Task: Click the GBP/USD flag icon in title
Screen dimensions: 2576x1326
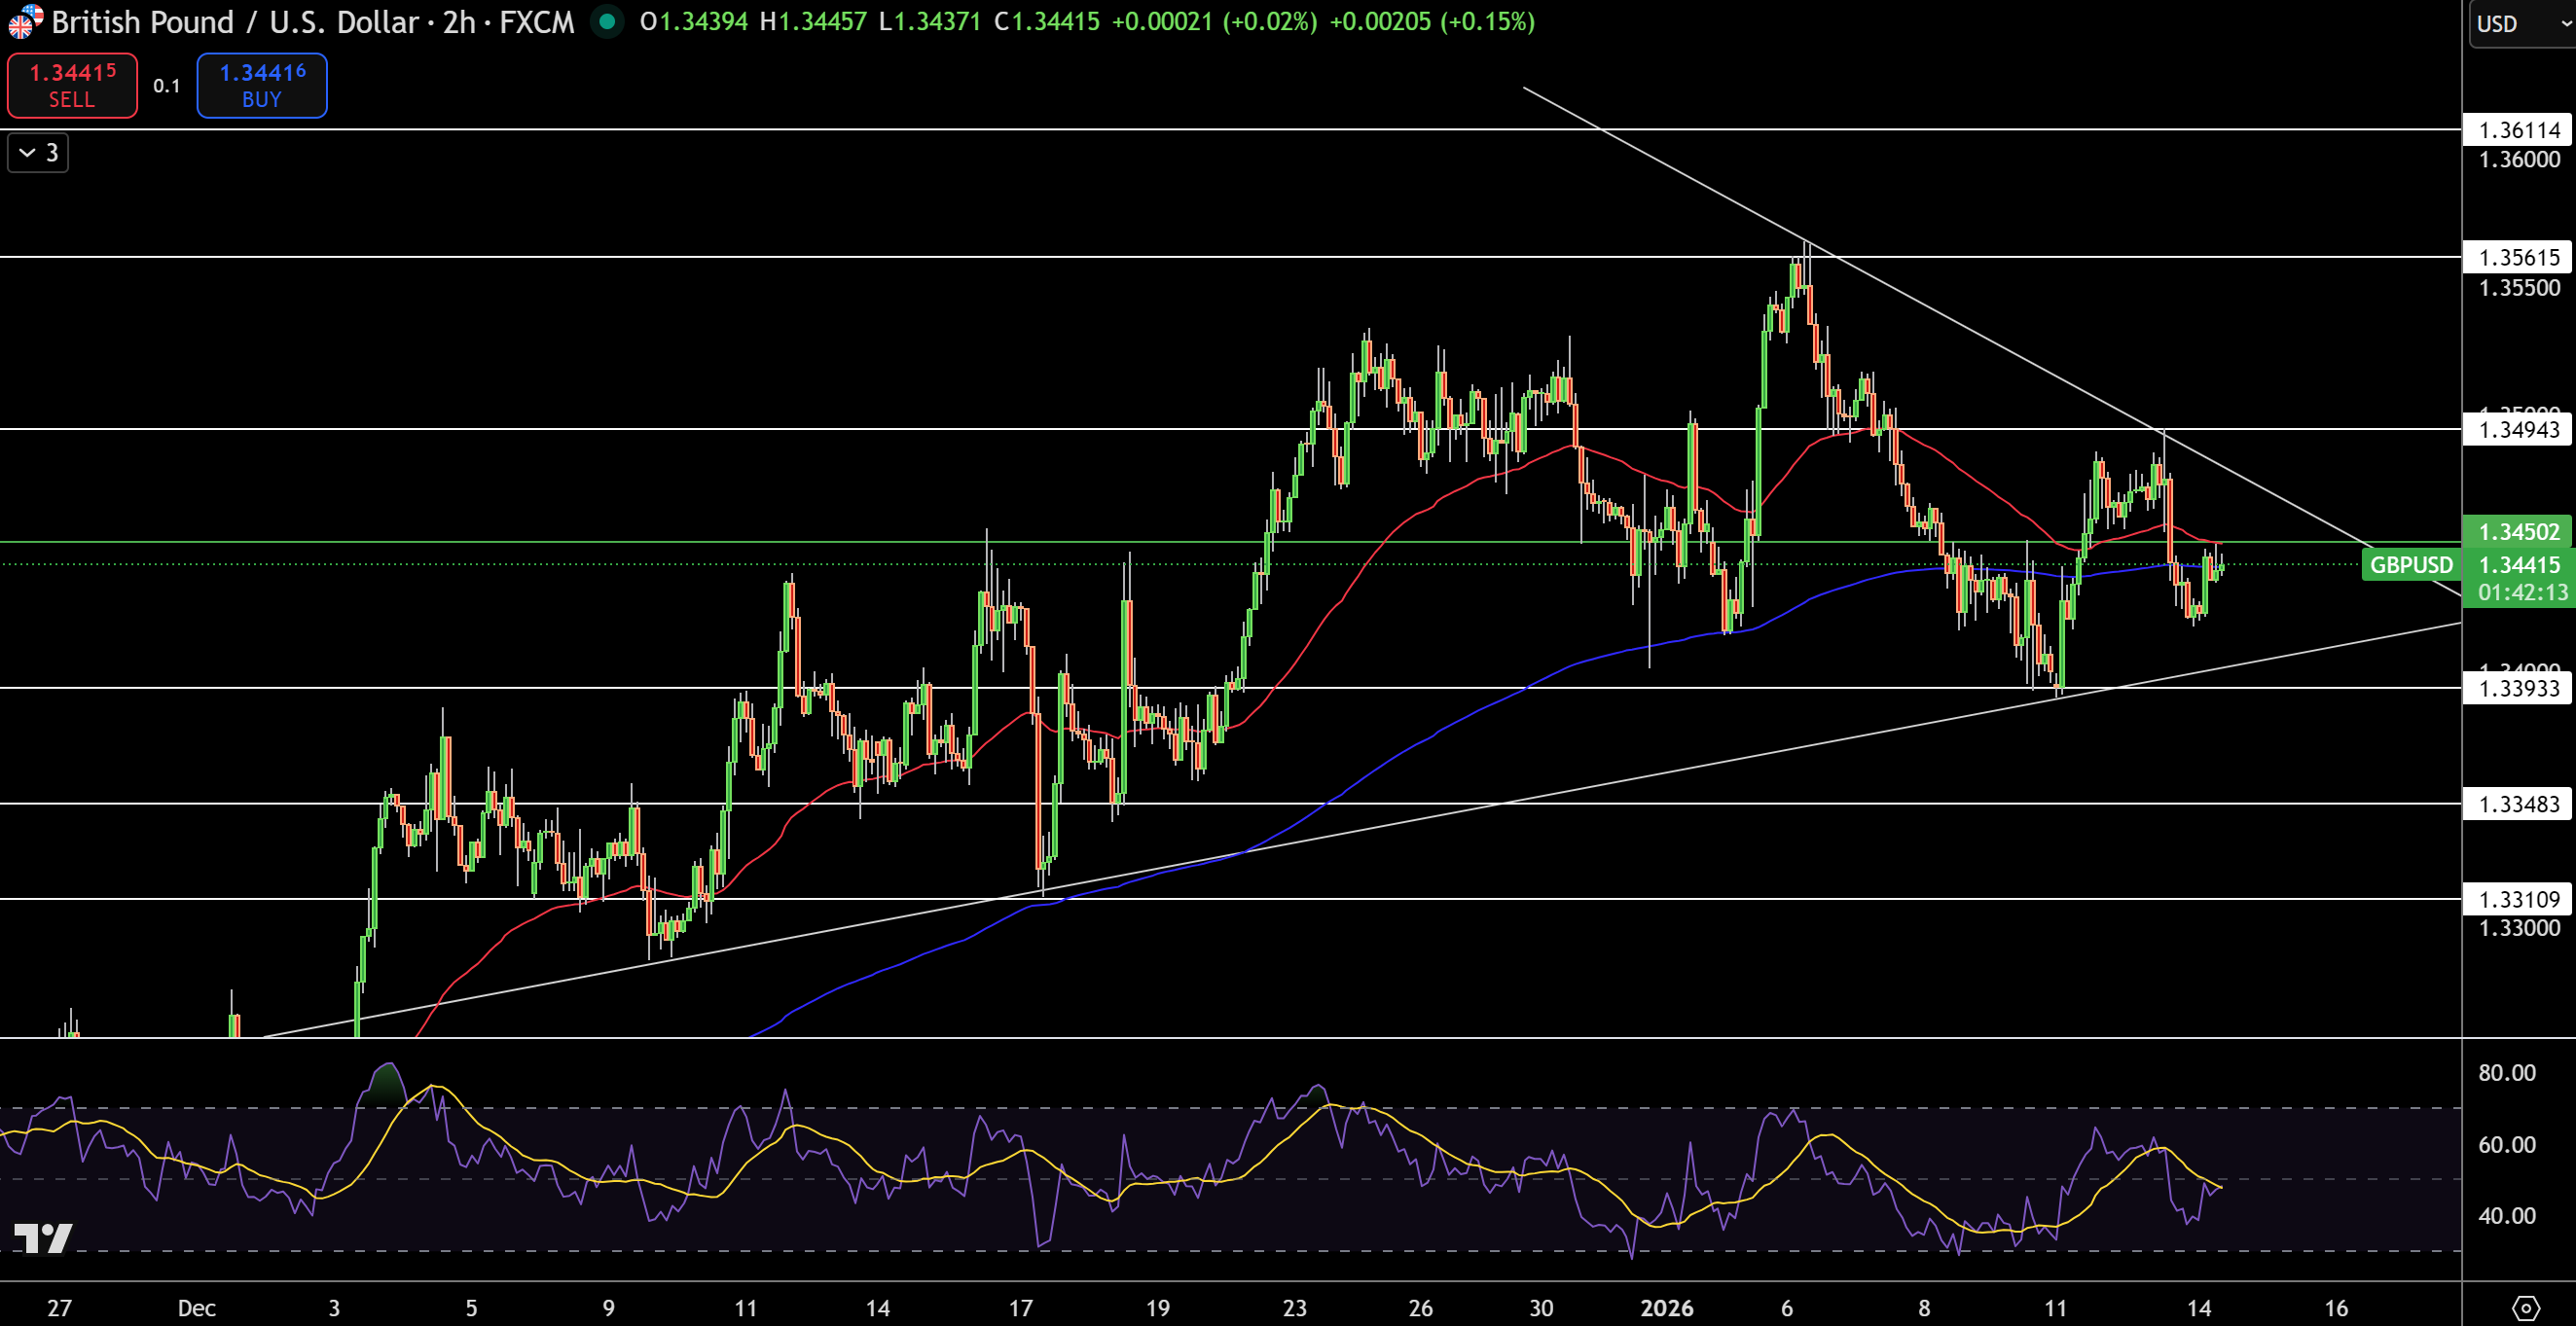Action: [x=24, y=21]
